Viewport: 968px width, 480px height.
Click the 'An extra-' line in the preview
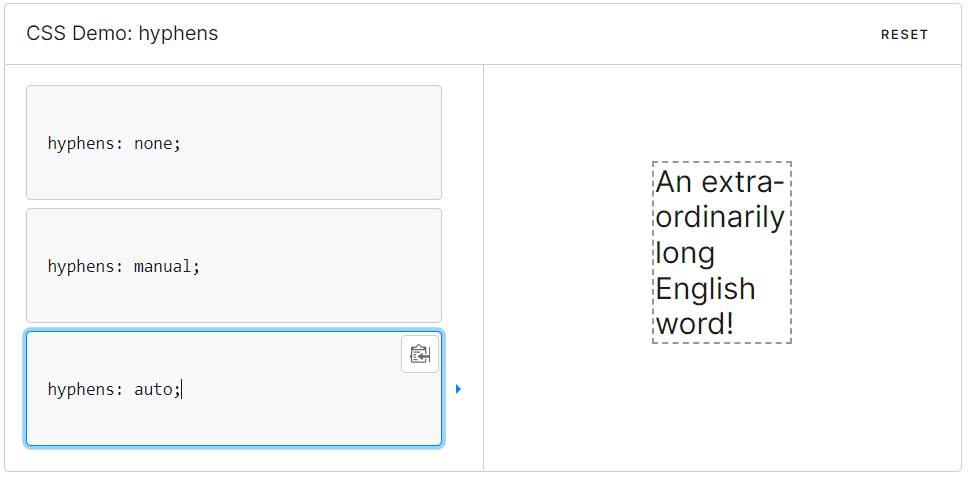pyautogui.click(x=719, y=182)
